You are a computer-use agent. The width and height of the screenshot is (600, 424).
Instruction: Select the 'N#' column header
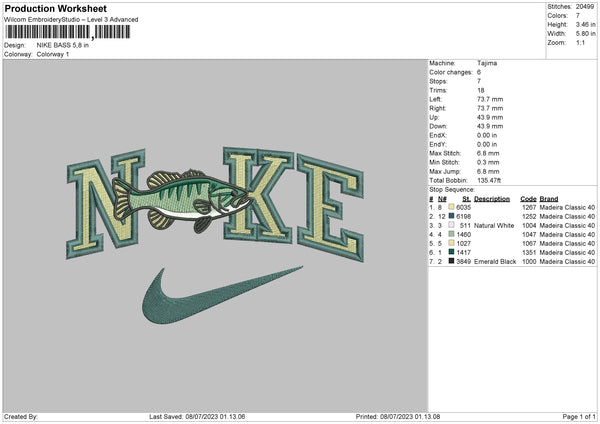[x=442, y=199]
